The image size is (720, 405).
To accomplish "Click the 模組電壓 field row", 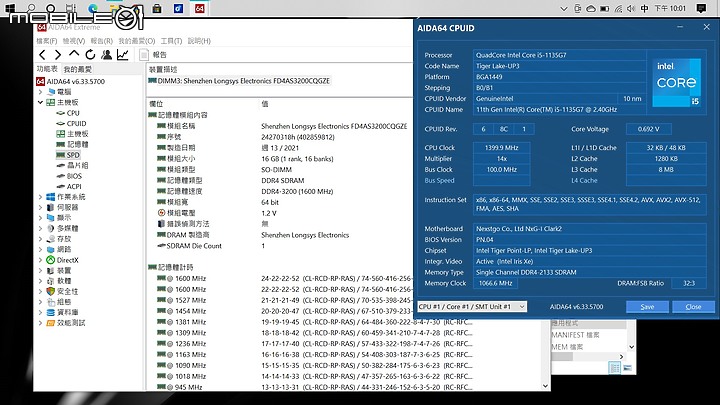I will [x=280, y=213].
